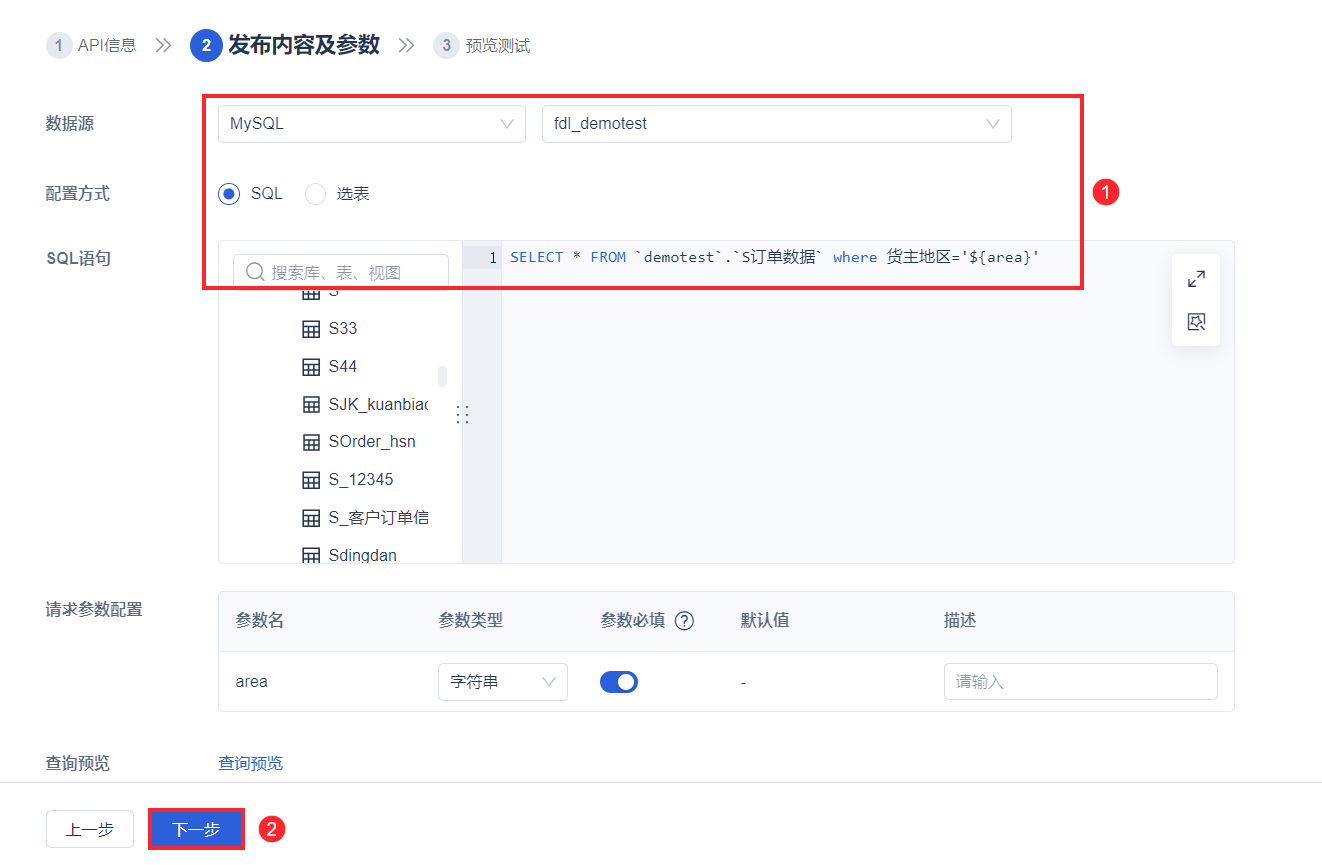Click the 查询预览 link
The height and width of the screenshot is (865, 1322).
(x=251, y=763)
